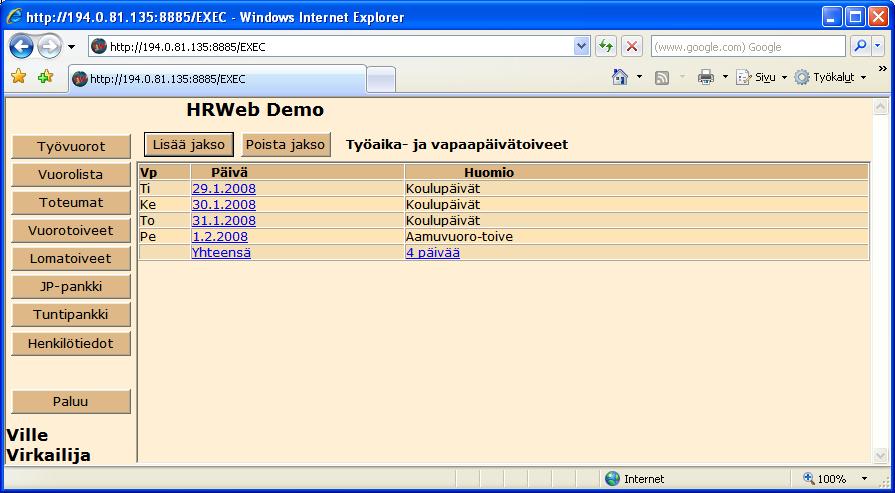The image size is (895, 493).
Task: Click the Internet zone globe icon
Action: tap(612, 479)
